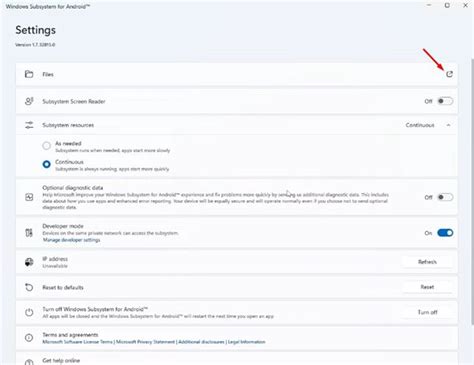The image size is (474, 365).
Task: Click the IP address globe icon
Action: click(29, 262)
